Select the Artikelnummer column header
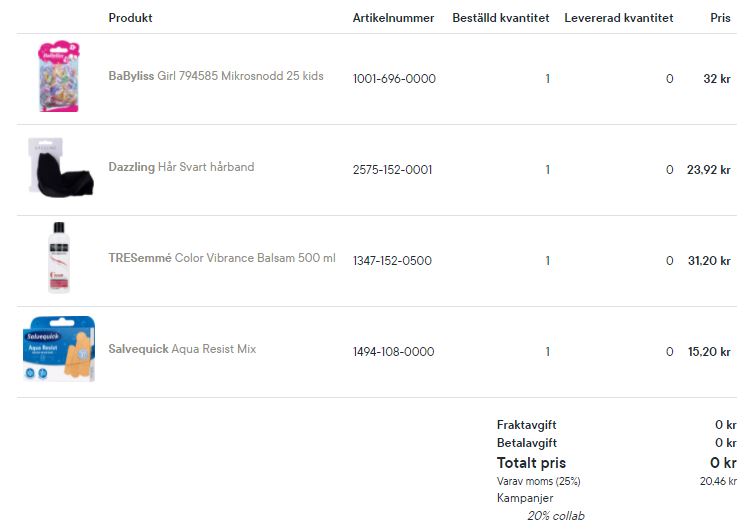Screen dimensions: 747x531 click(393, 18)
